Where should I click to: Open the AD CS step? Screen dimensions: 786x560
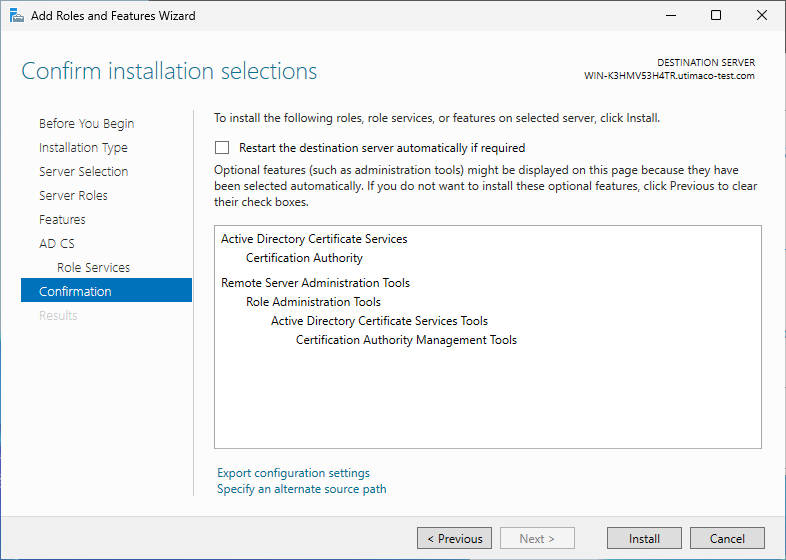click(57, 244)
